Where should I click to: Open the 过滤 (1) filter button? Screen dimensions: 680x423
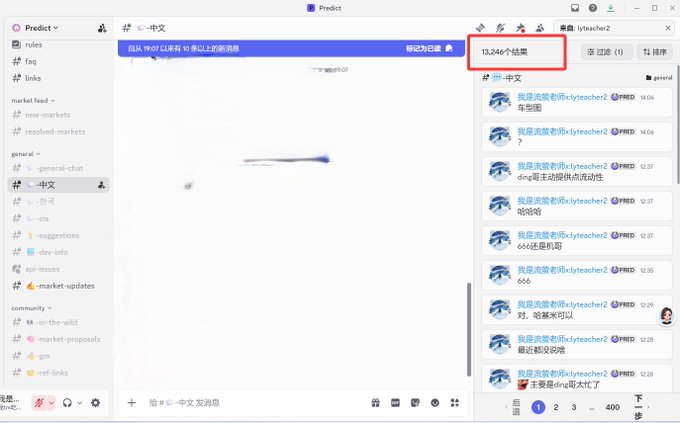(x=605, y=52)
